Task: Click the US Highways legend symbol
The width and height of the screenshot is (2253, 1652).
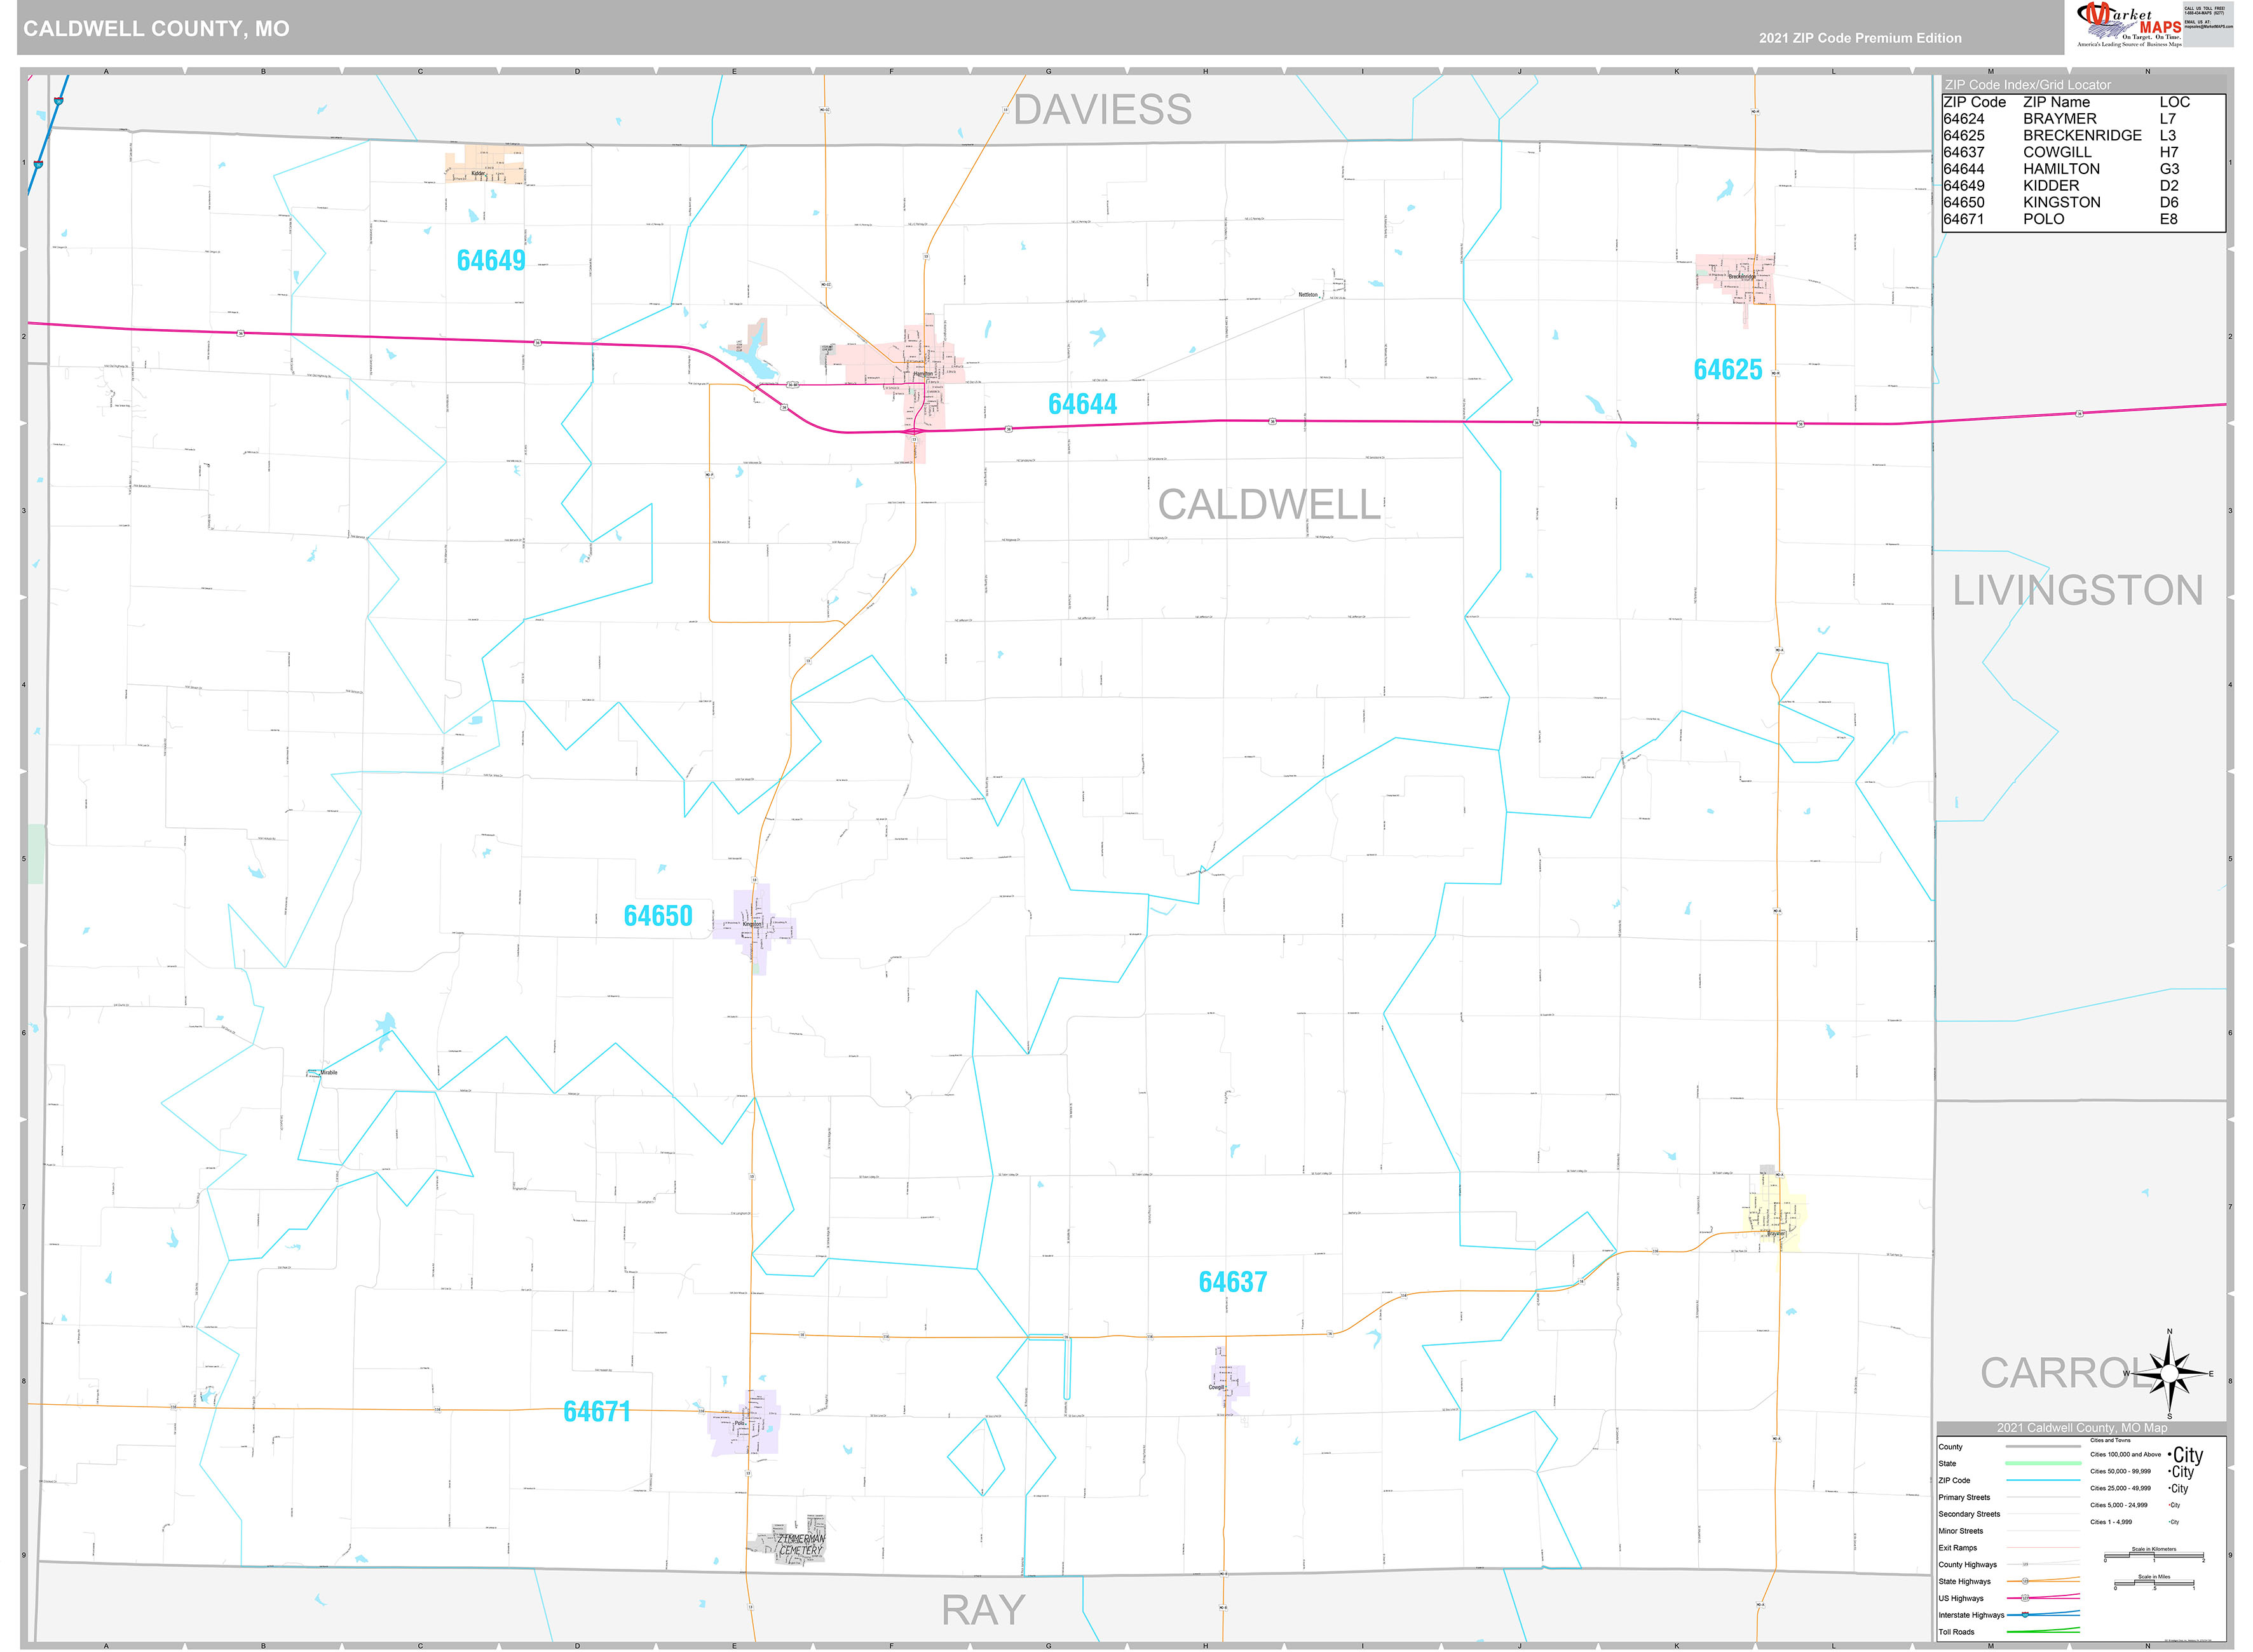Action: click(x=2026, y=1598)
